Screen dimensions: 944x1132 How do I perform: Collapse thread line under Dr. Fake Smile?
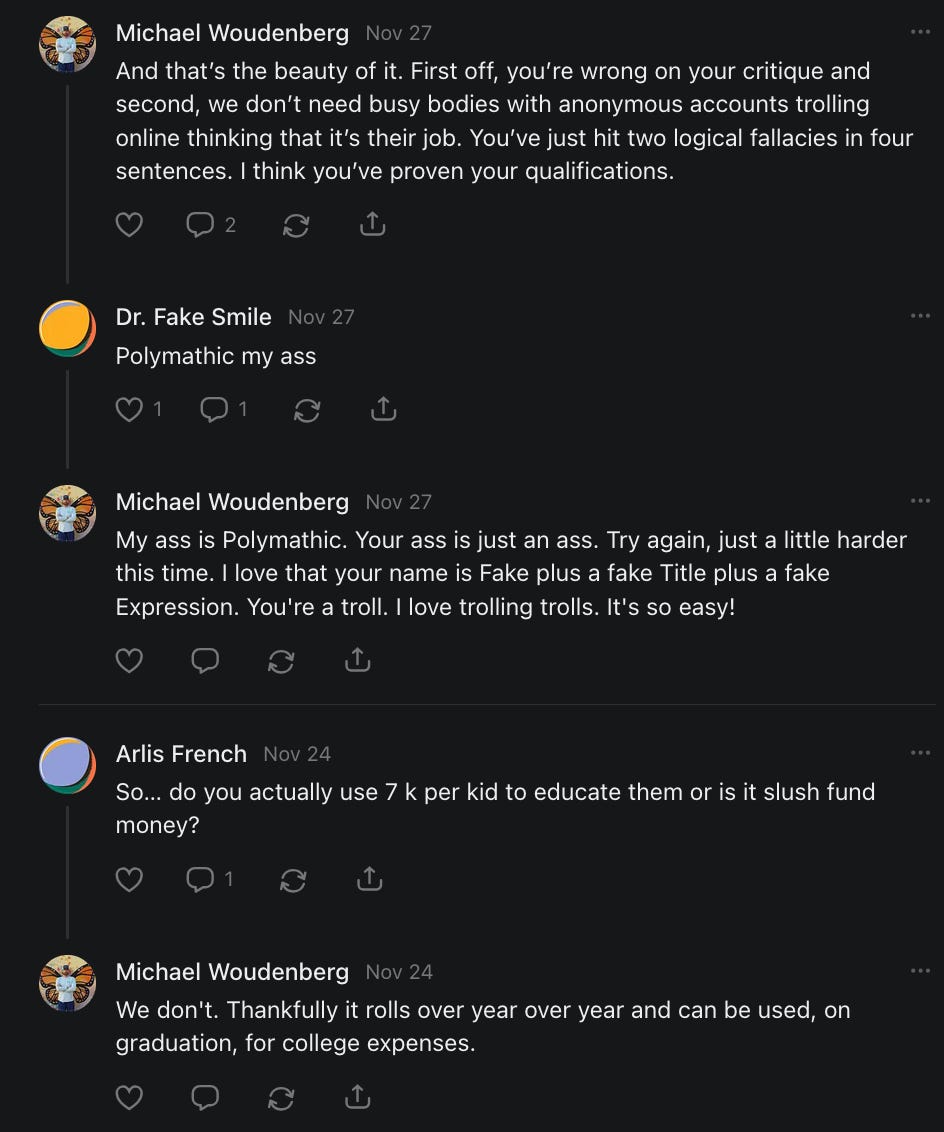tap(67, 418)
